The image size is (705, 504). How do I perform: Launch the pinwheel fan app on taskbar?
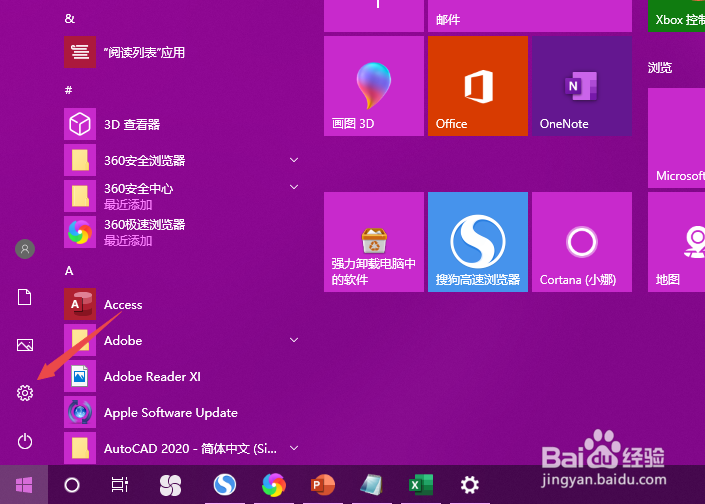[x=170, y=485]
